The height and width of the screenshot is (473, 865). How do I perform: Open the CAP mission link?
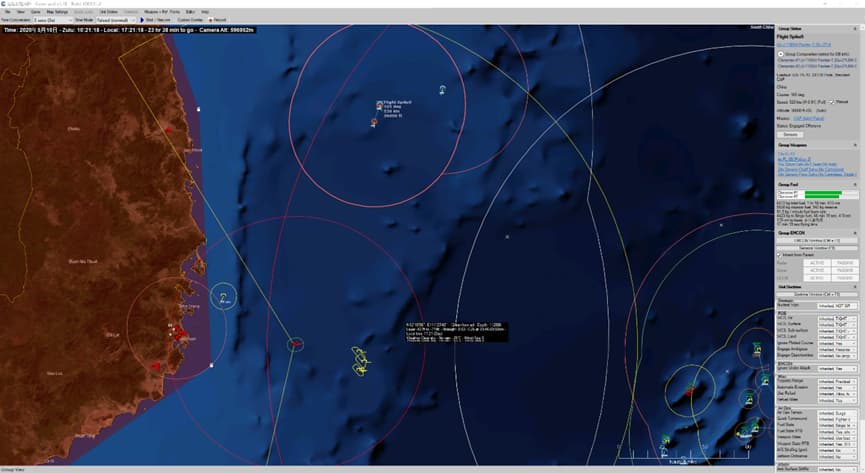(808, 118)
